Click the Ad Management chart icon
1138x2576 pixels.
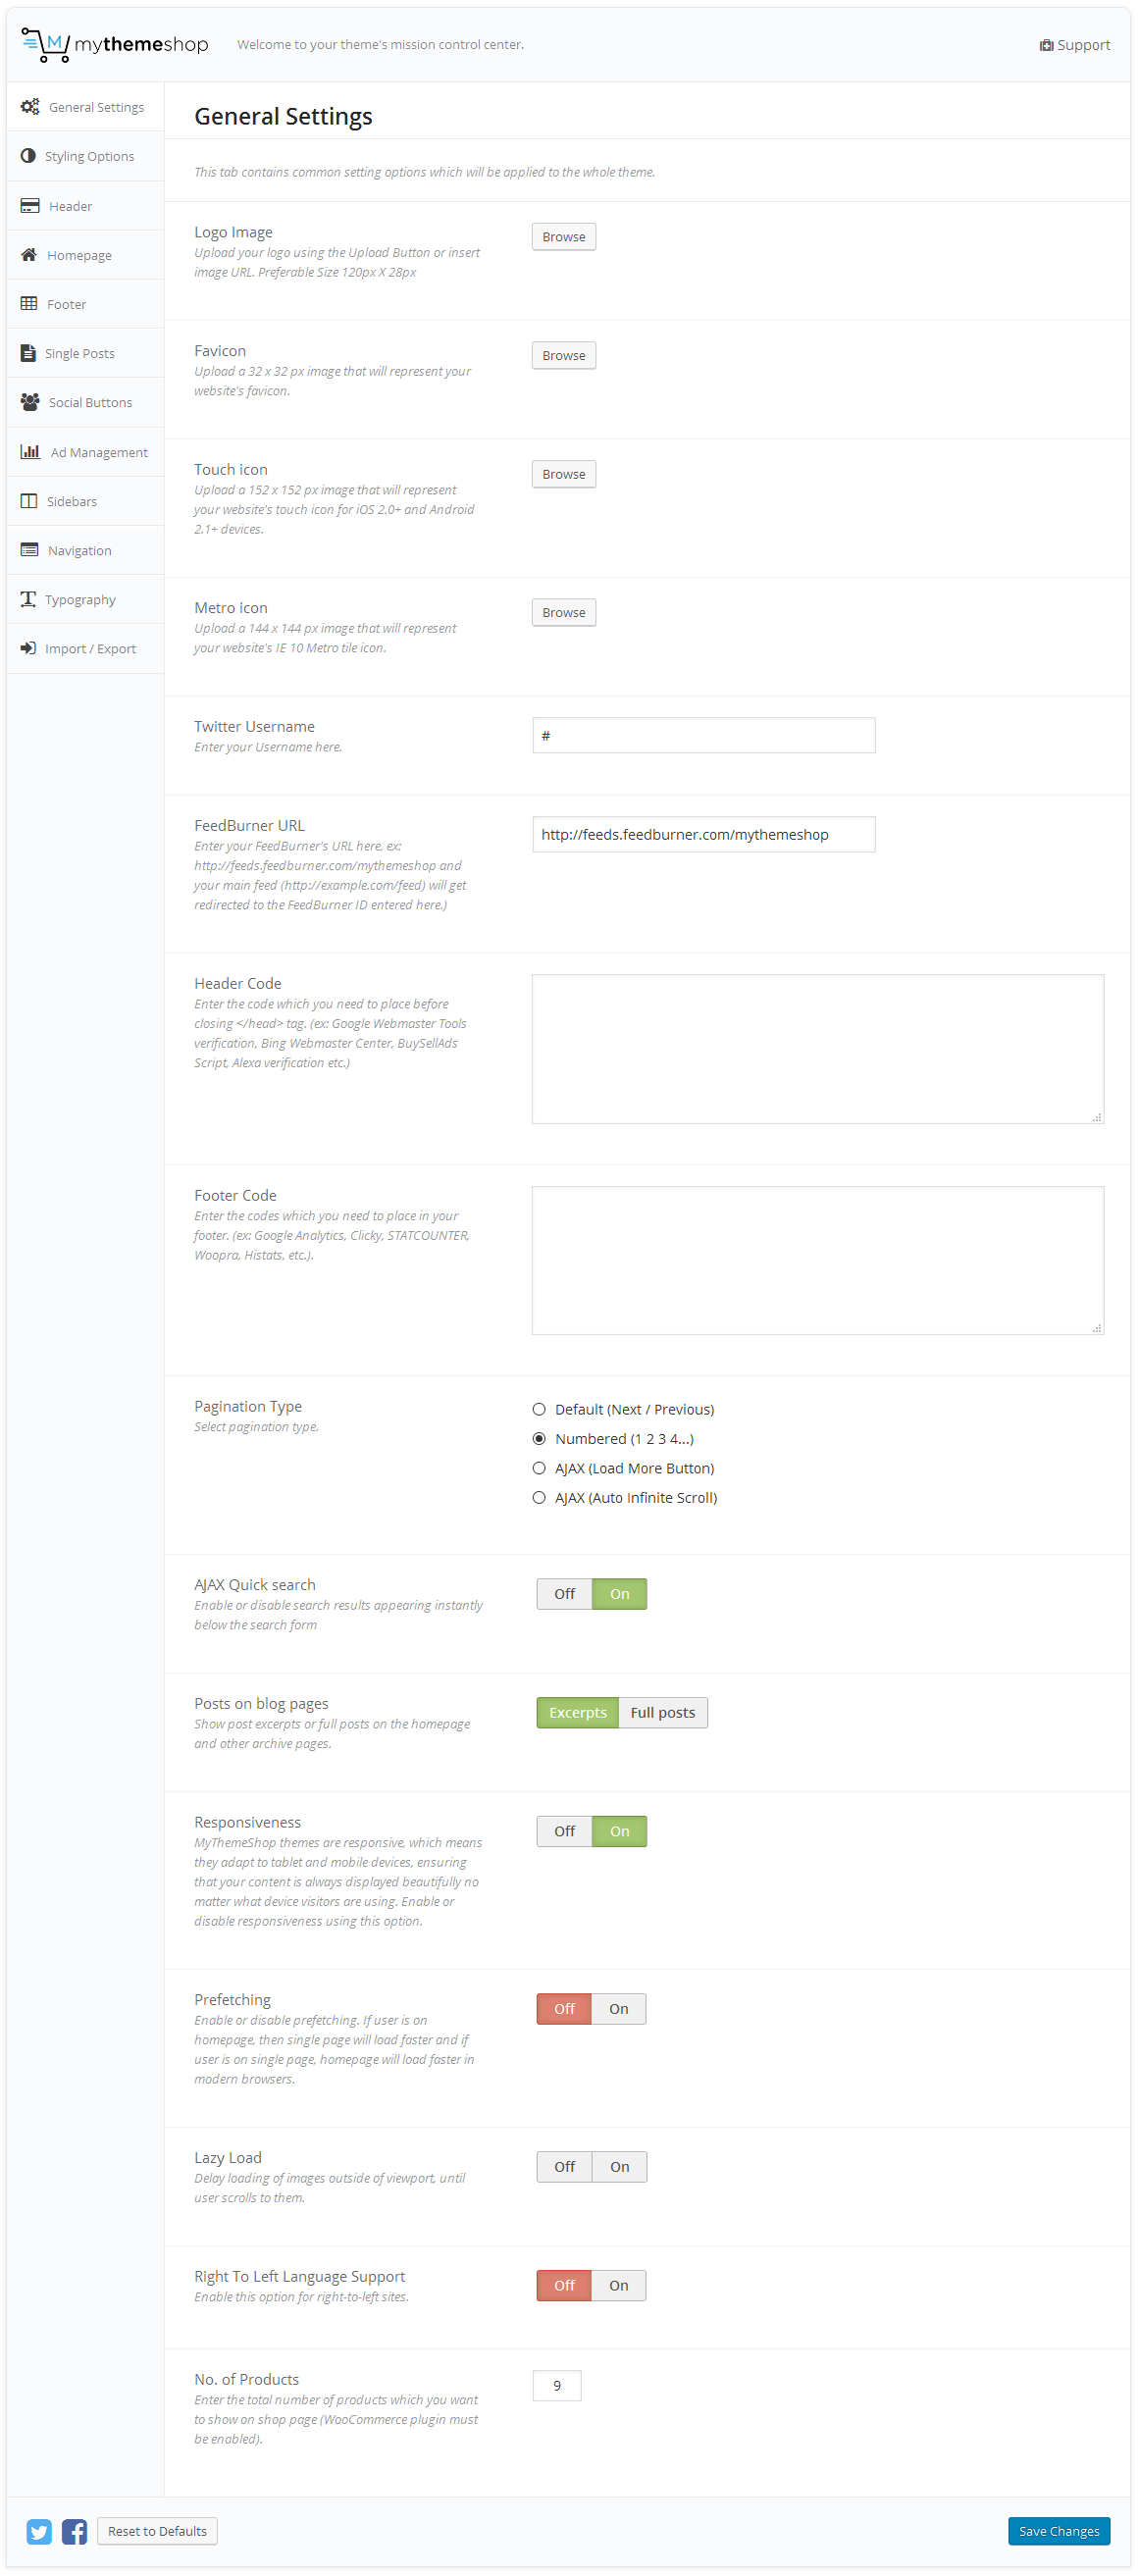point(30,452)
